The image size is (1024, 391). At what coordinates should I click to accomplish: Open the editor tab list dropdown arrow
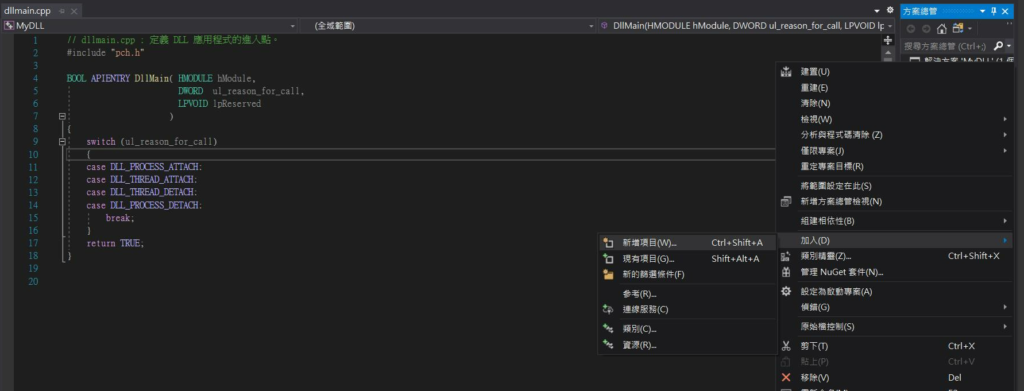[877, 11]
